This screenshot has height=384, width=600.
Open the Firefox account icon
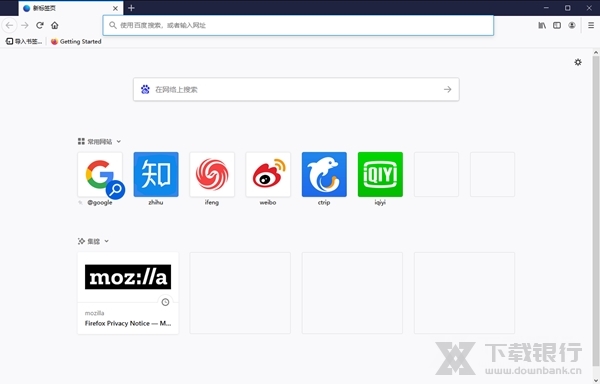click(x=572, y=25)
